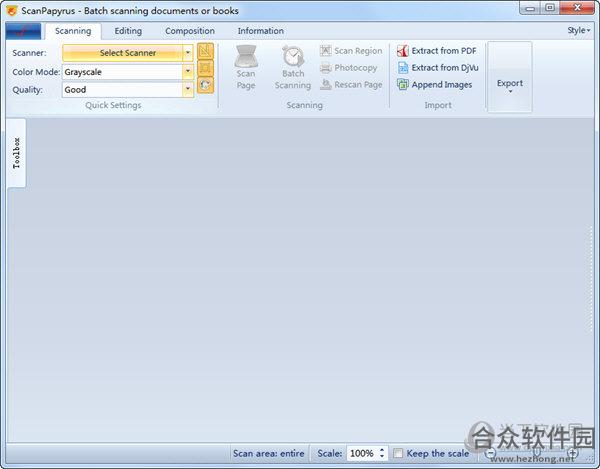Click the Select Scanner button
The image size is (600, 469).
coord(122,53)
